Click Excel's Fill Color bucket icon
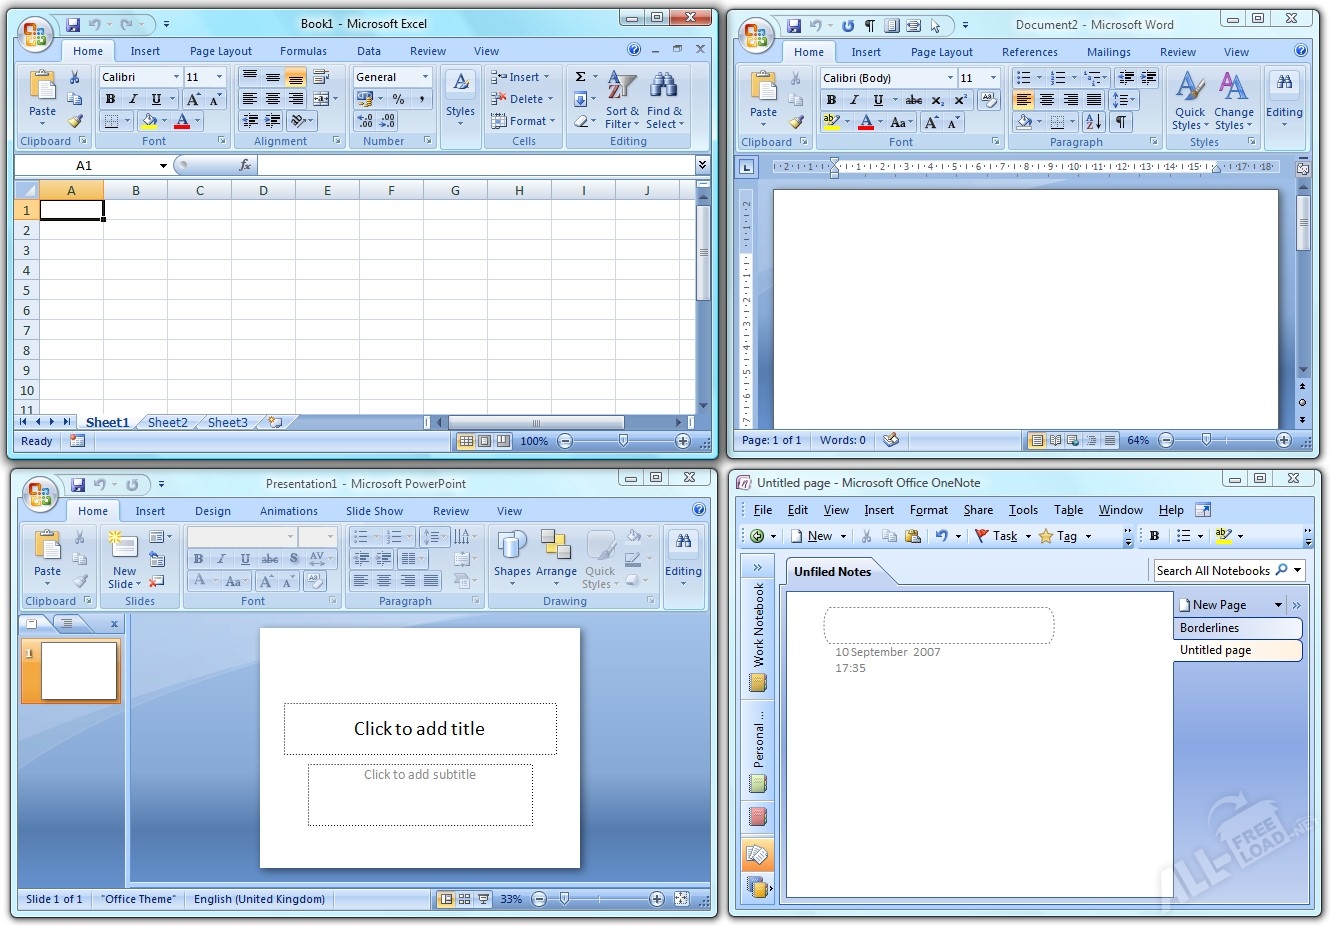The width and height of the screenshot is (1331, 926). point(149,121)
